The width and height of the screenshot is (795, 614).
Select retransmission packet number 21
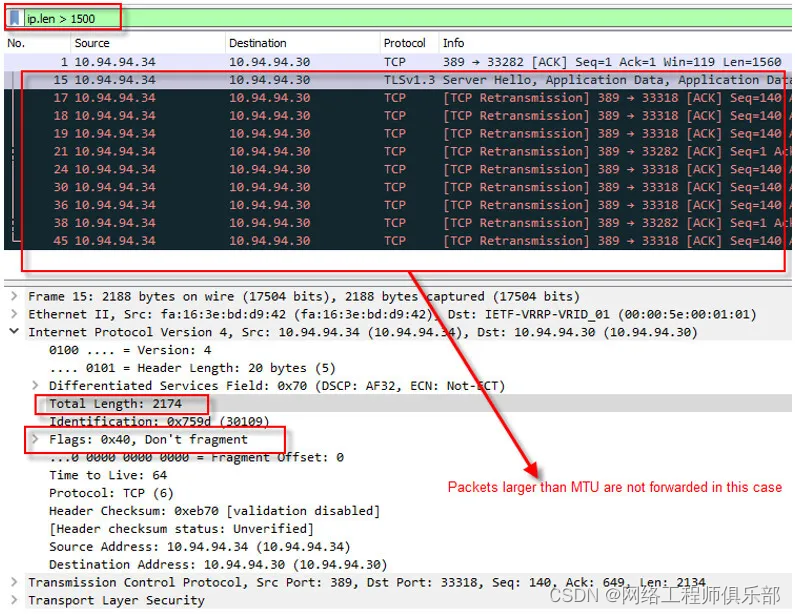click(398, 151)
